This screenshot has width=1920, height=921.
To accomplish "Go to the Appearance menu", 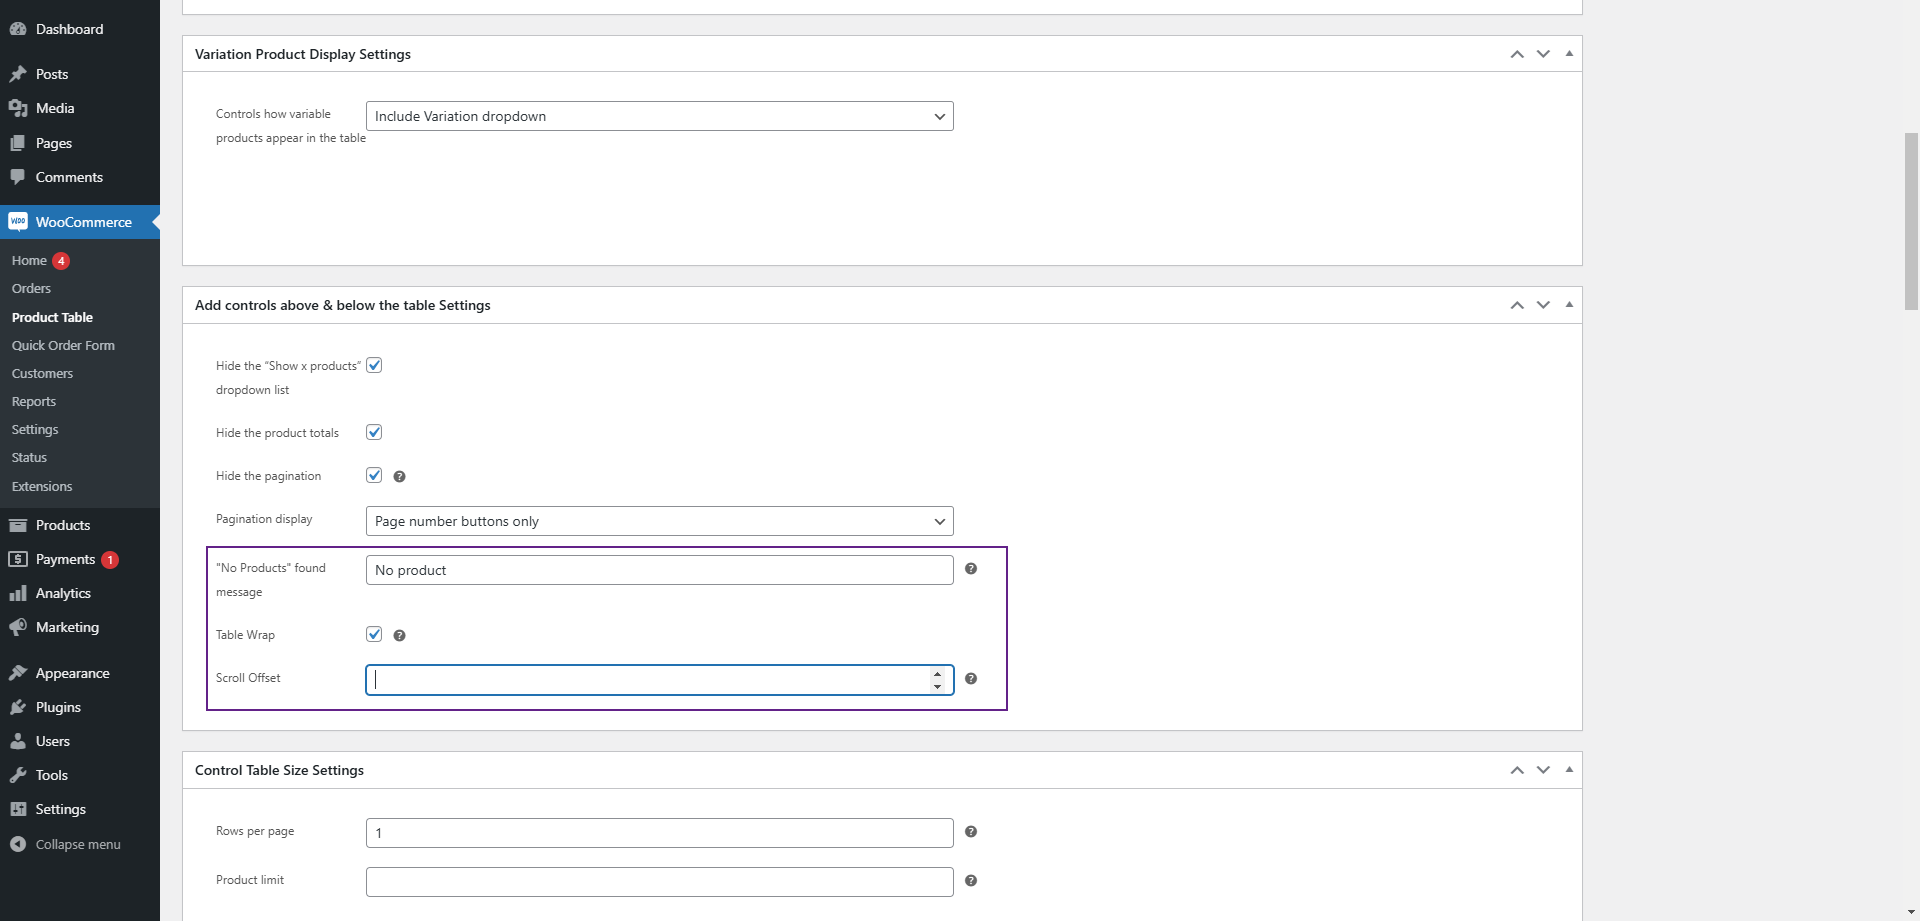I will point(80,673).
